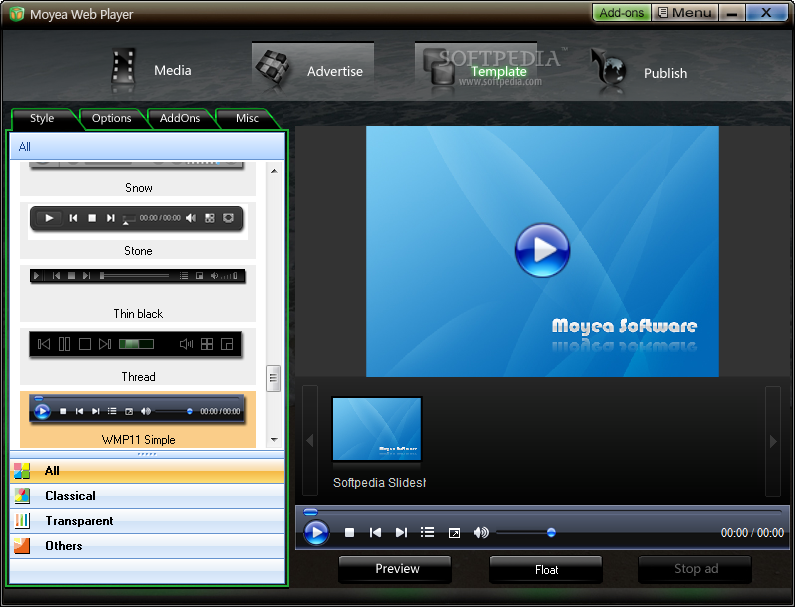
Task: Click play icon in Stone style thumbnail
Action: click(49, 218)
